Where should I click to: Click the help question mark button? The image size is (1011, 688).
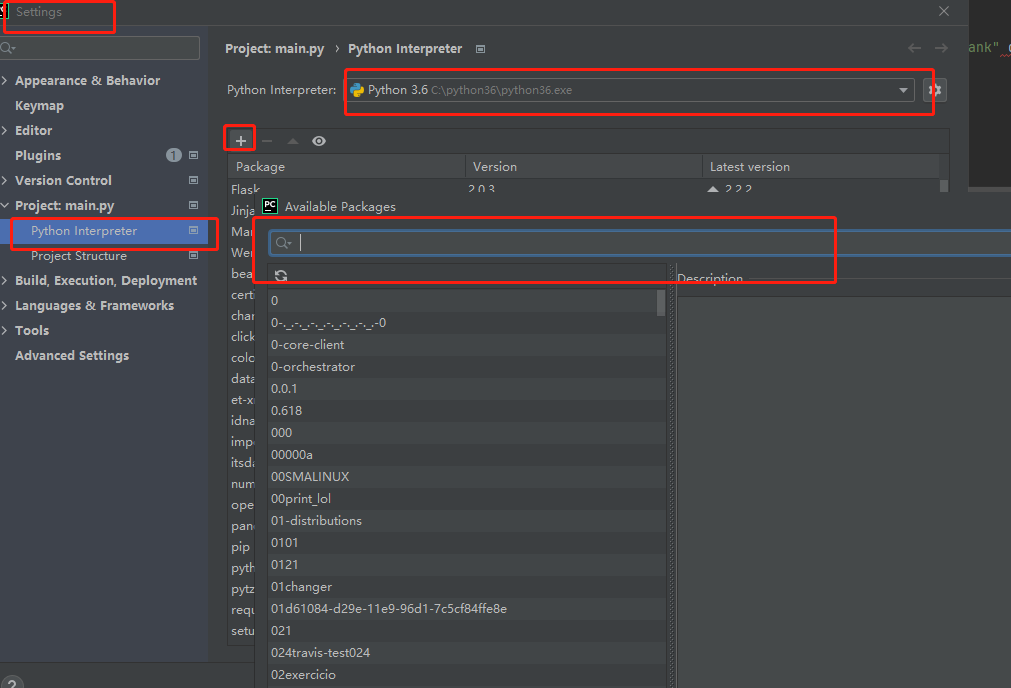(x=12, y=683)
